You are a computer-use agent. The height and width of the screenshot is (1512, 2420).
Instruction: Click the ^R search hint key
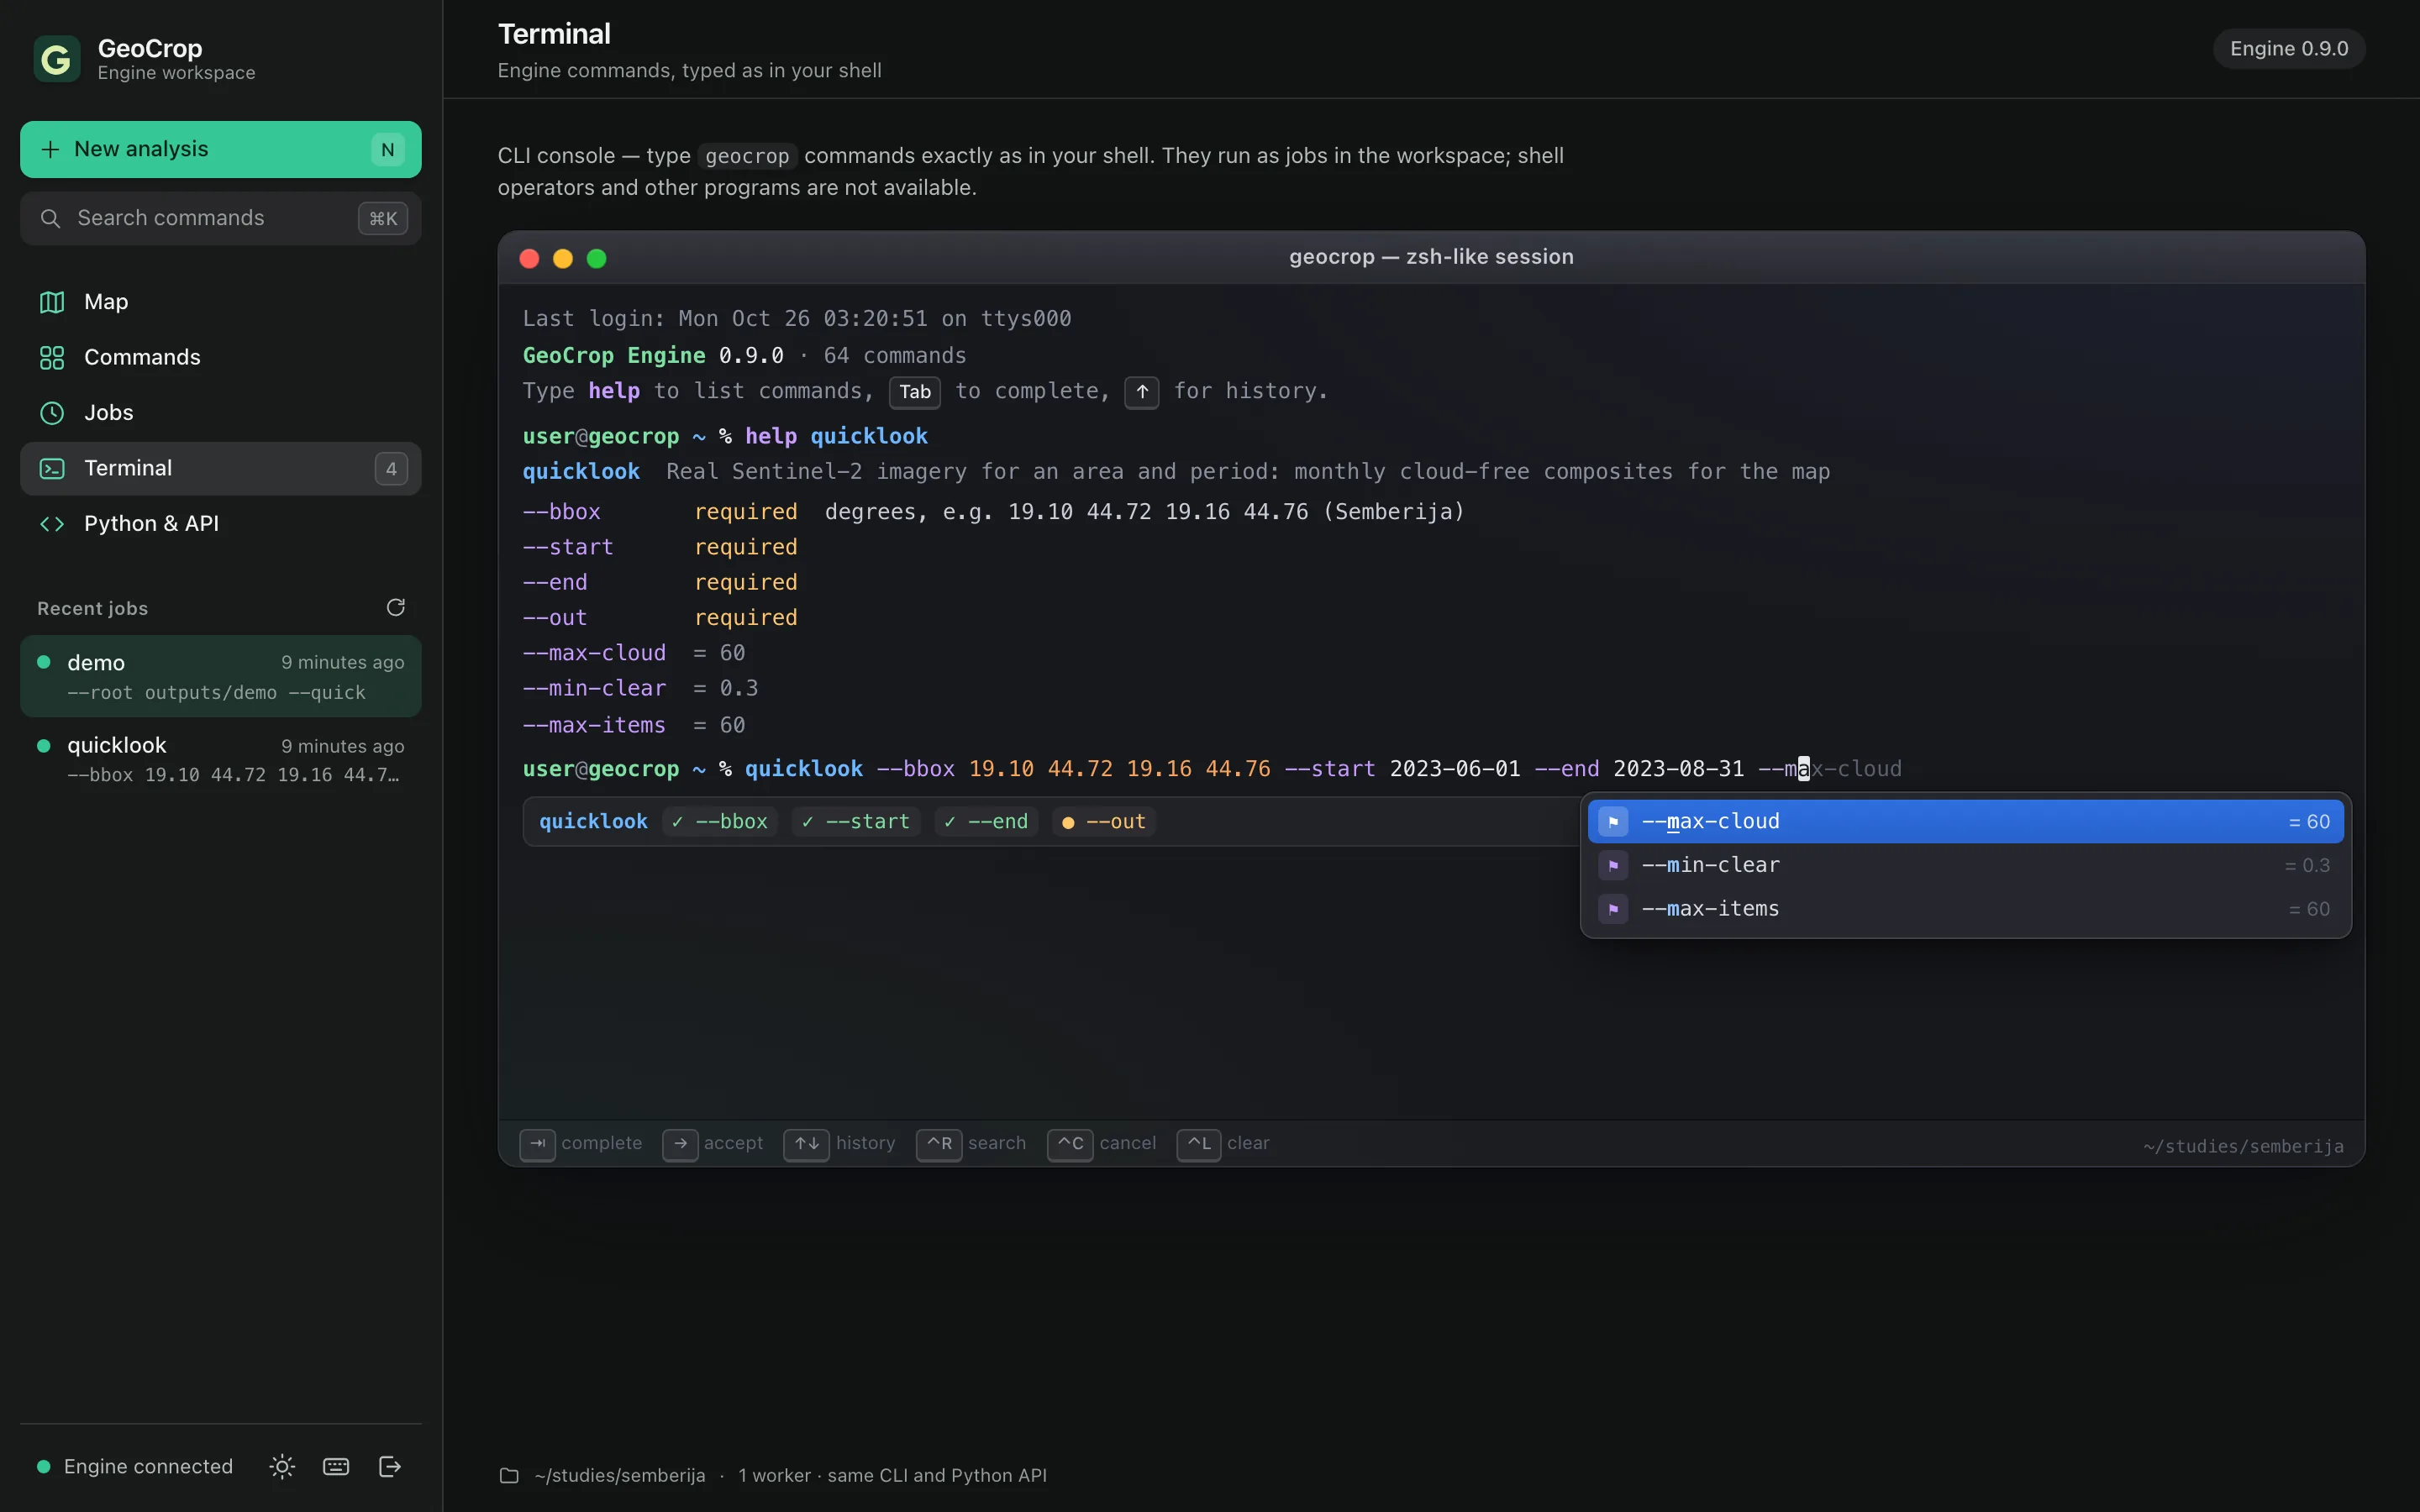tap(939, 1144)
